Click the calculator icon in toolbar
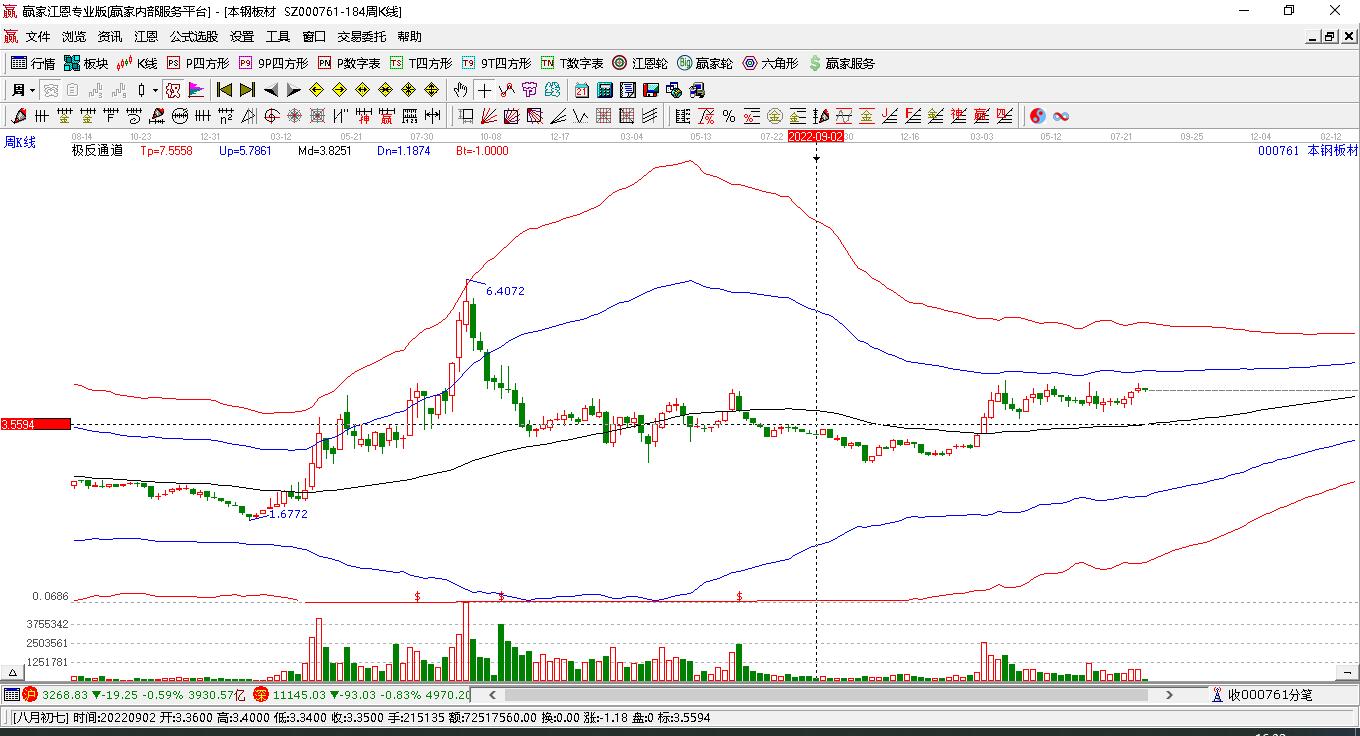 (x=605, y=90)
